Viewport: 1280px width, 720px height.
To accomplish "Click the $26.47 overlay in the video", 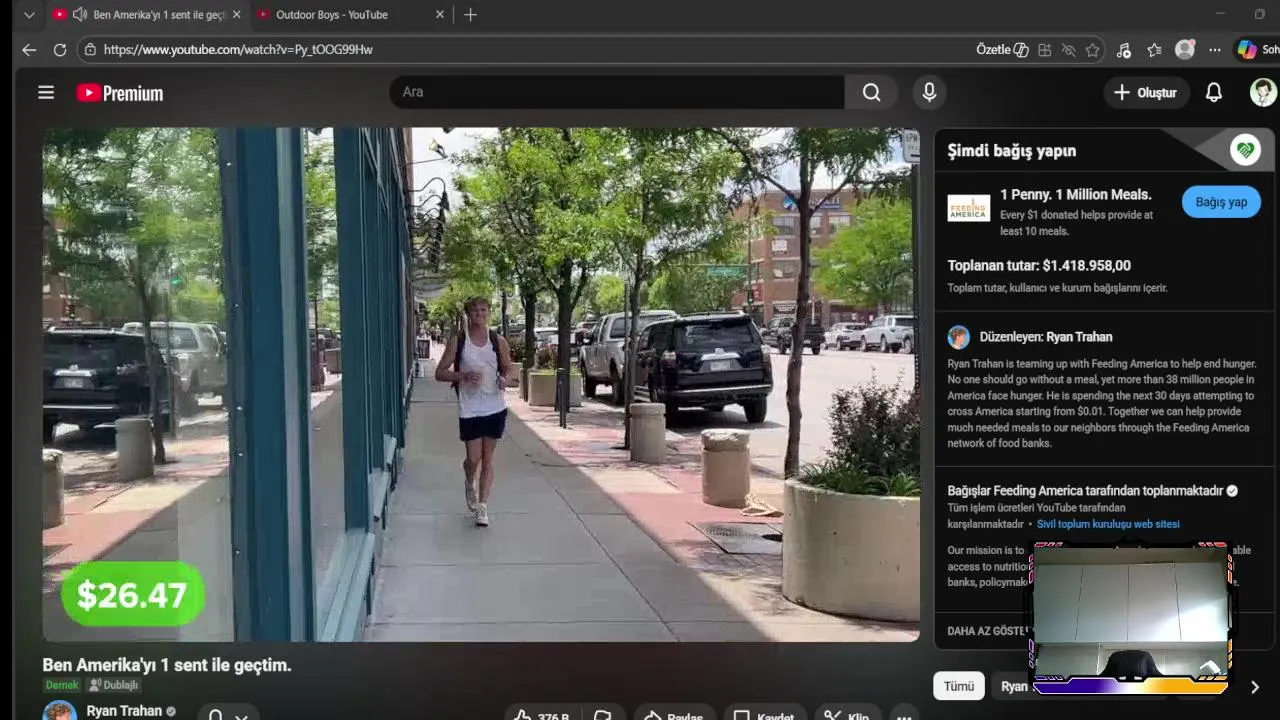I will (x=132, y=595).
